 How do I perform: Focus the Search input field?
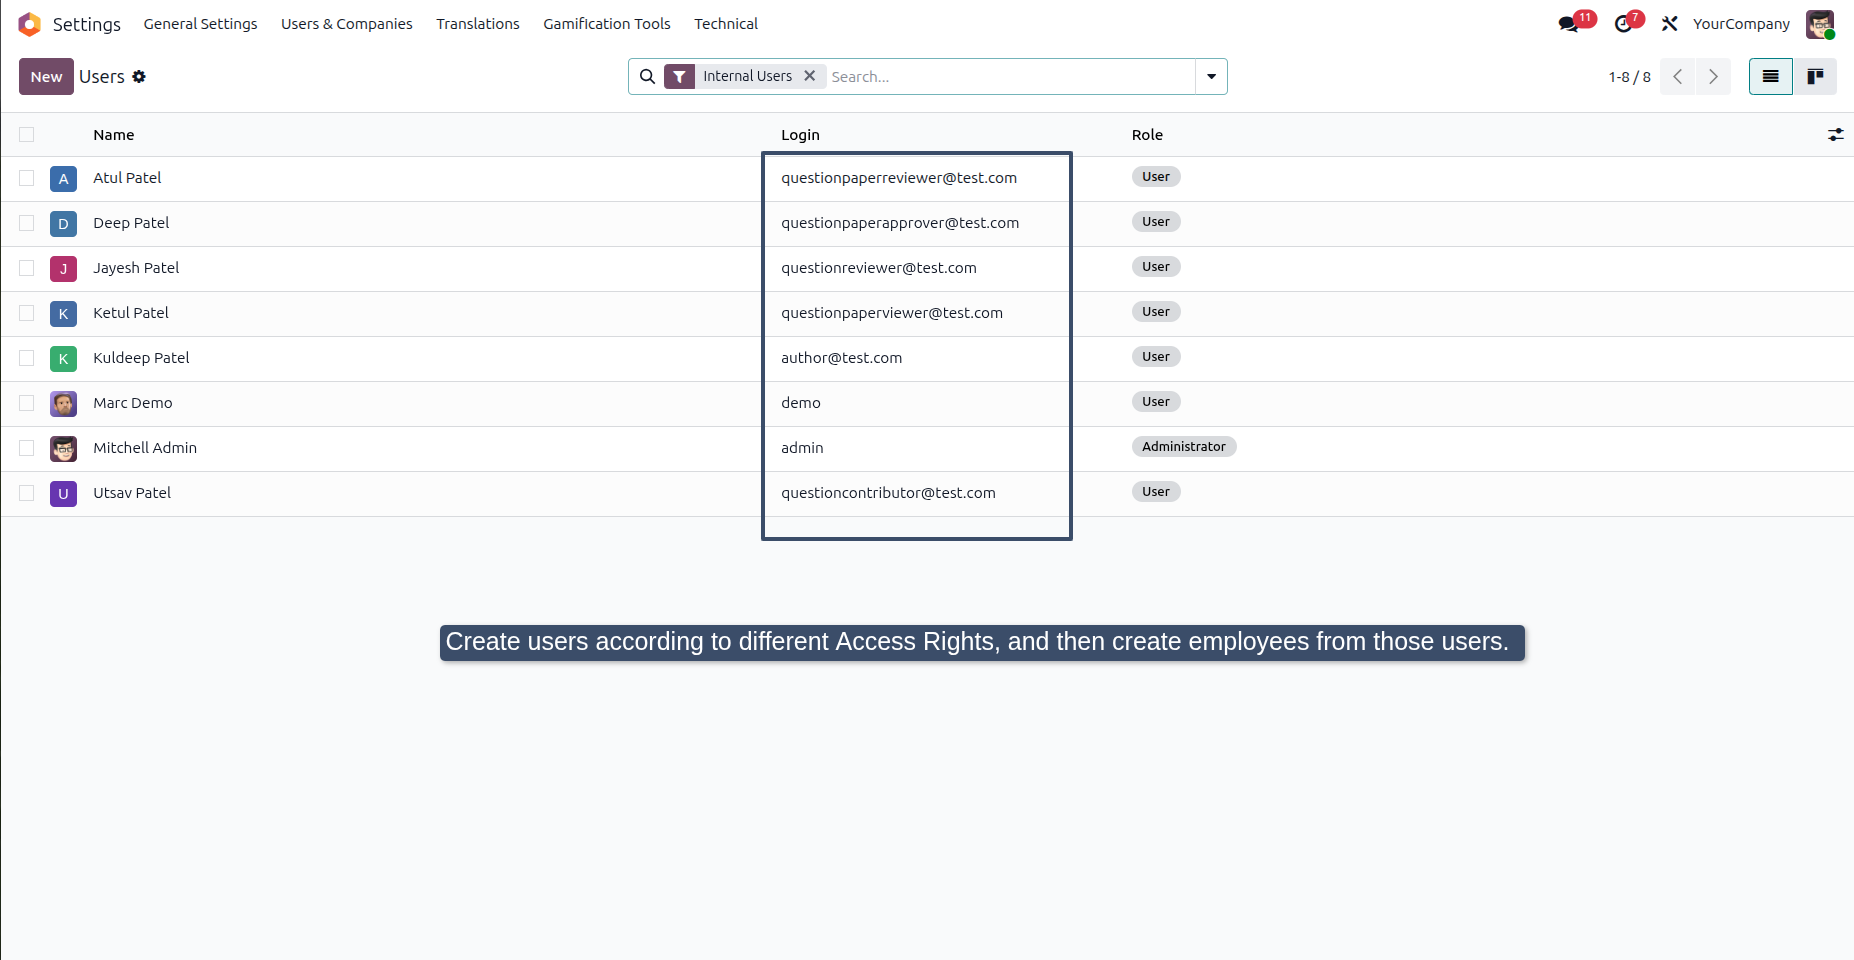pyautogui.click(x=1010, y=76)
